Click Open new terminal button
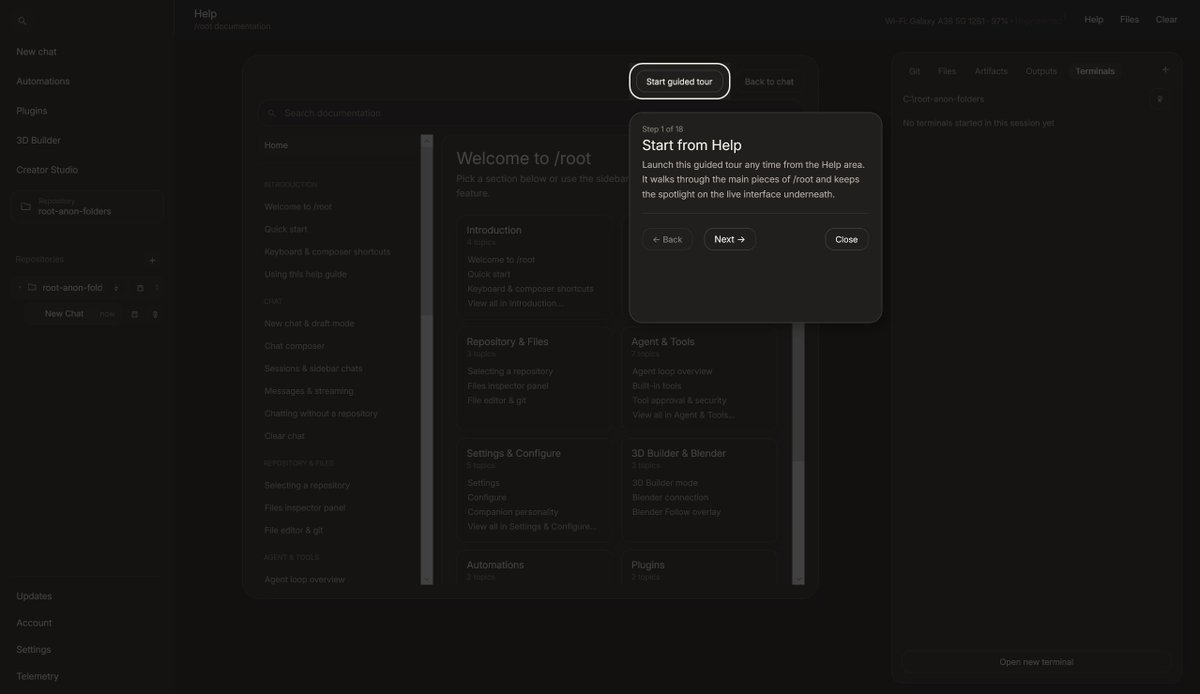Viewport: 1200px width, 694px height. (1036, 662)
